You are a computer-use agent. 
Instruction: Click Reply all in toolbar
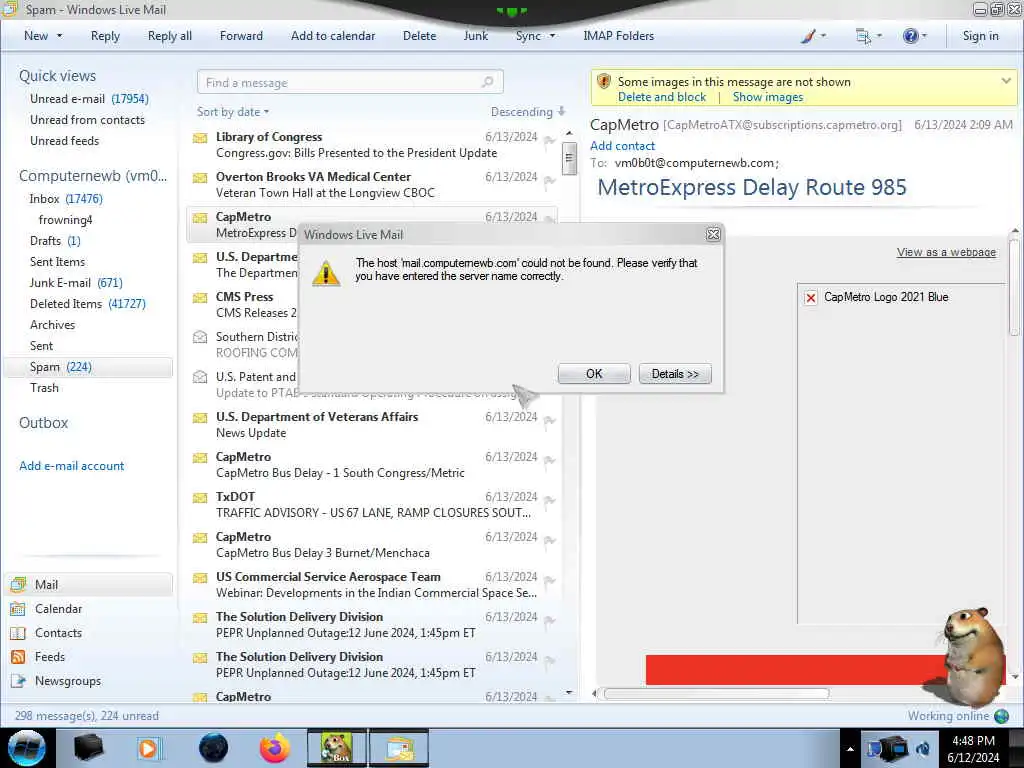click(170, 36)
